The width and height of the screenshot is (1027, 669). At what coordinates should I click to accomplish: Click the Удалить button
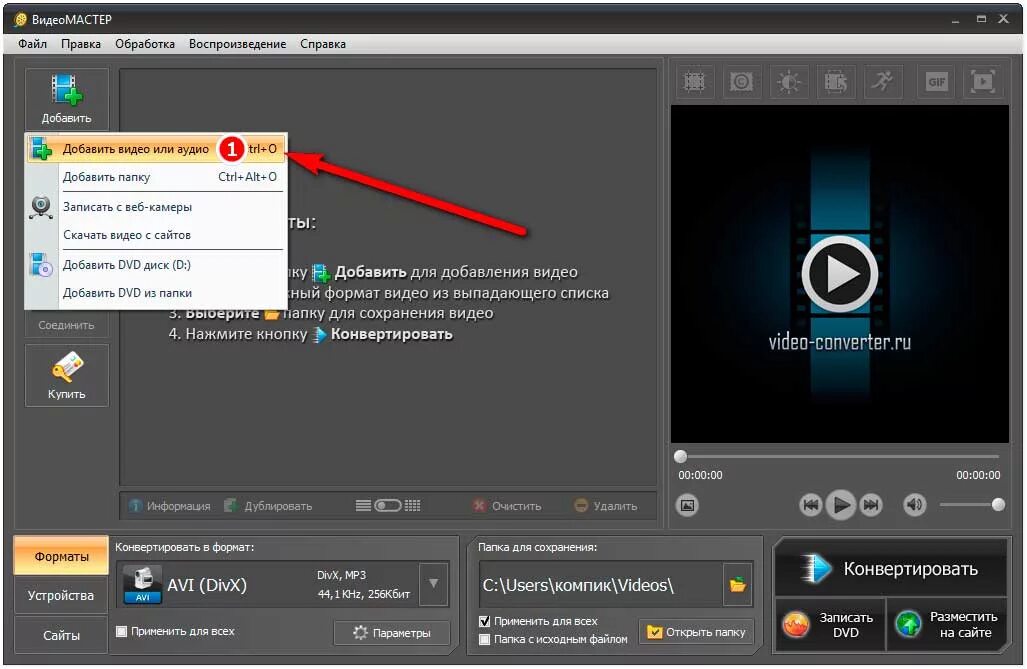click(x=606, y=506)
